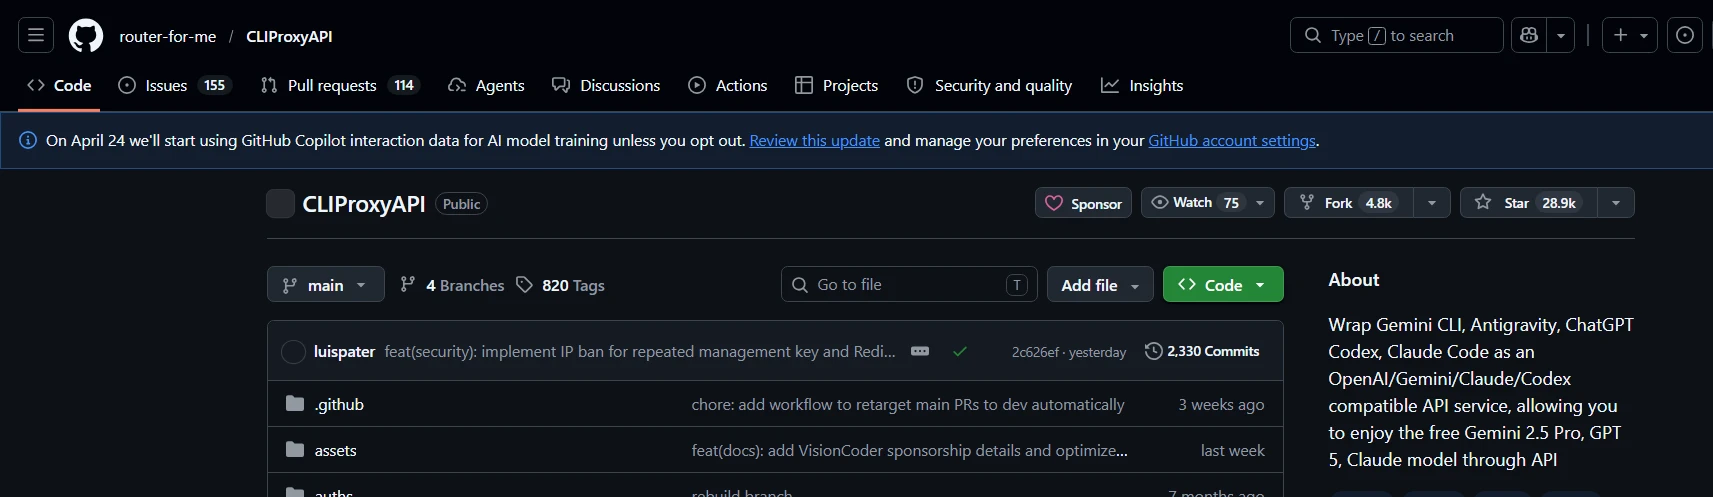Open the plus create-new menu

pos(1630,35)
